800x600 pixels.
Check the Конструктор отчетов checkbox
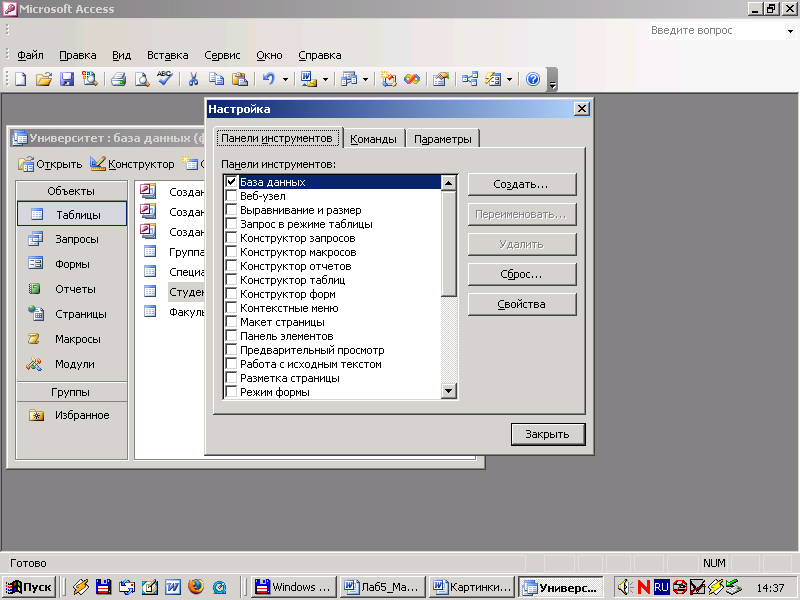coord(231,266)
